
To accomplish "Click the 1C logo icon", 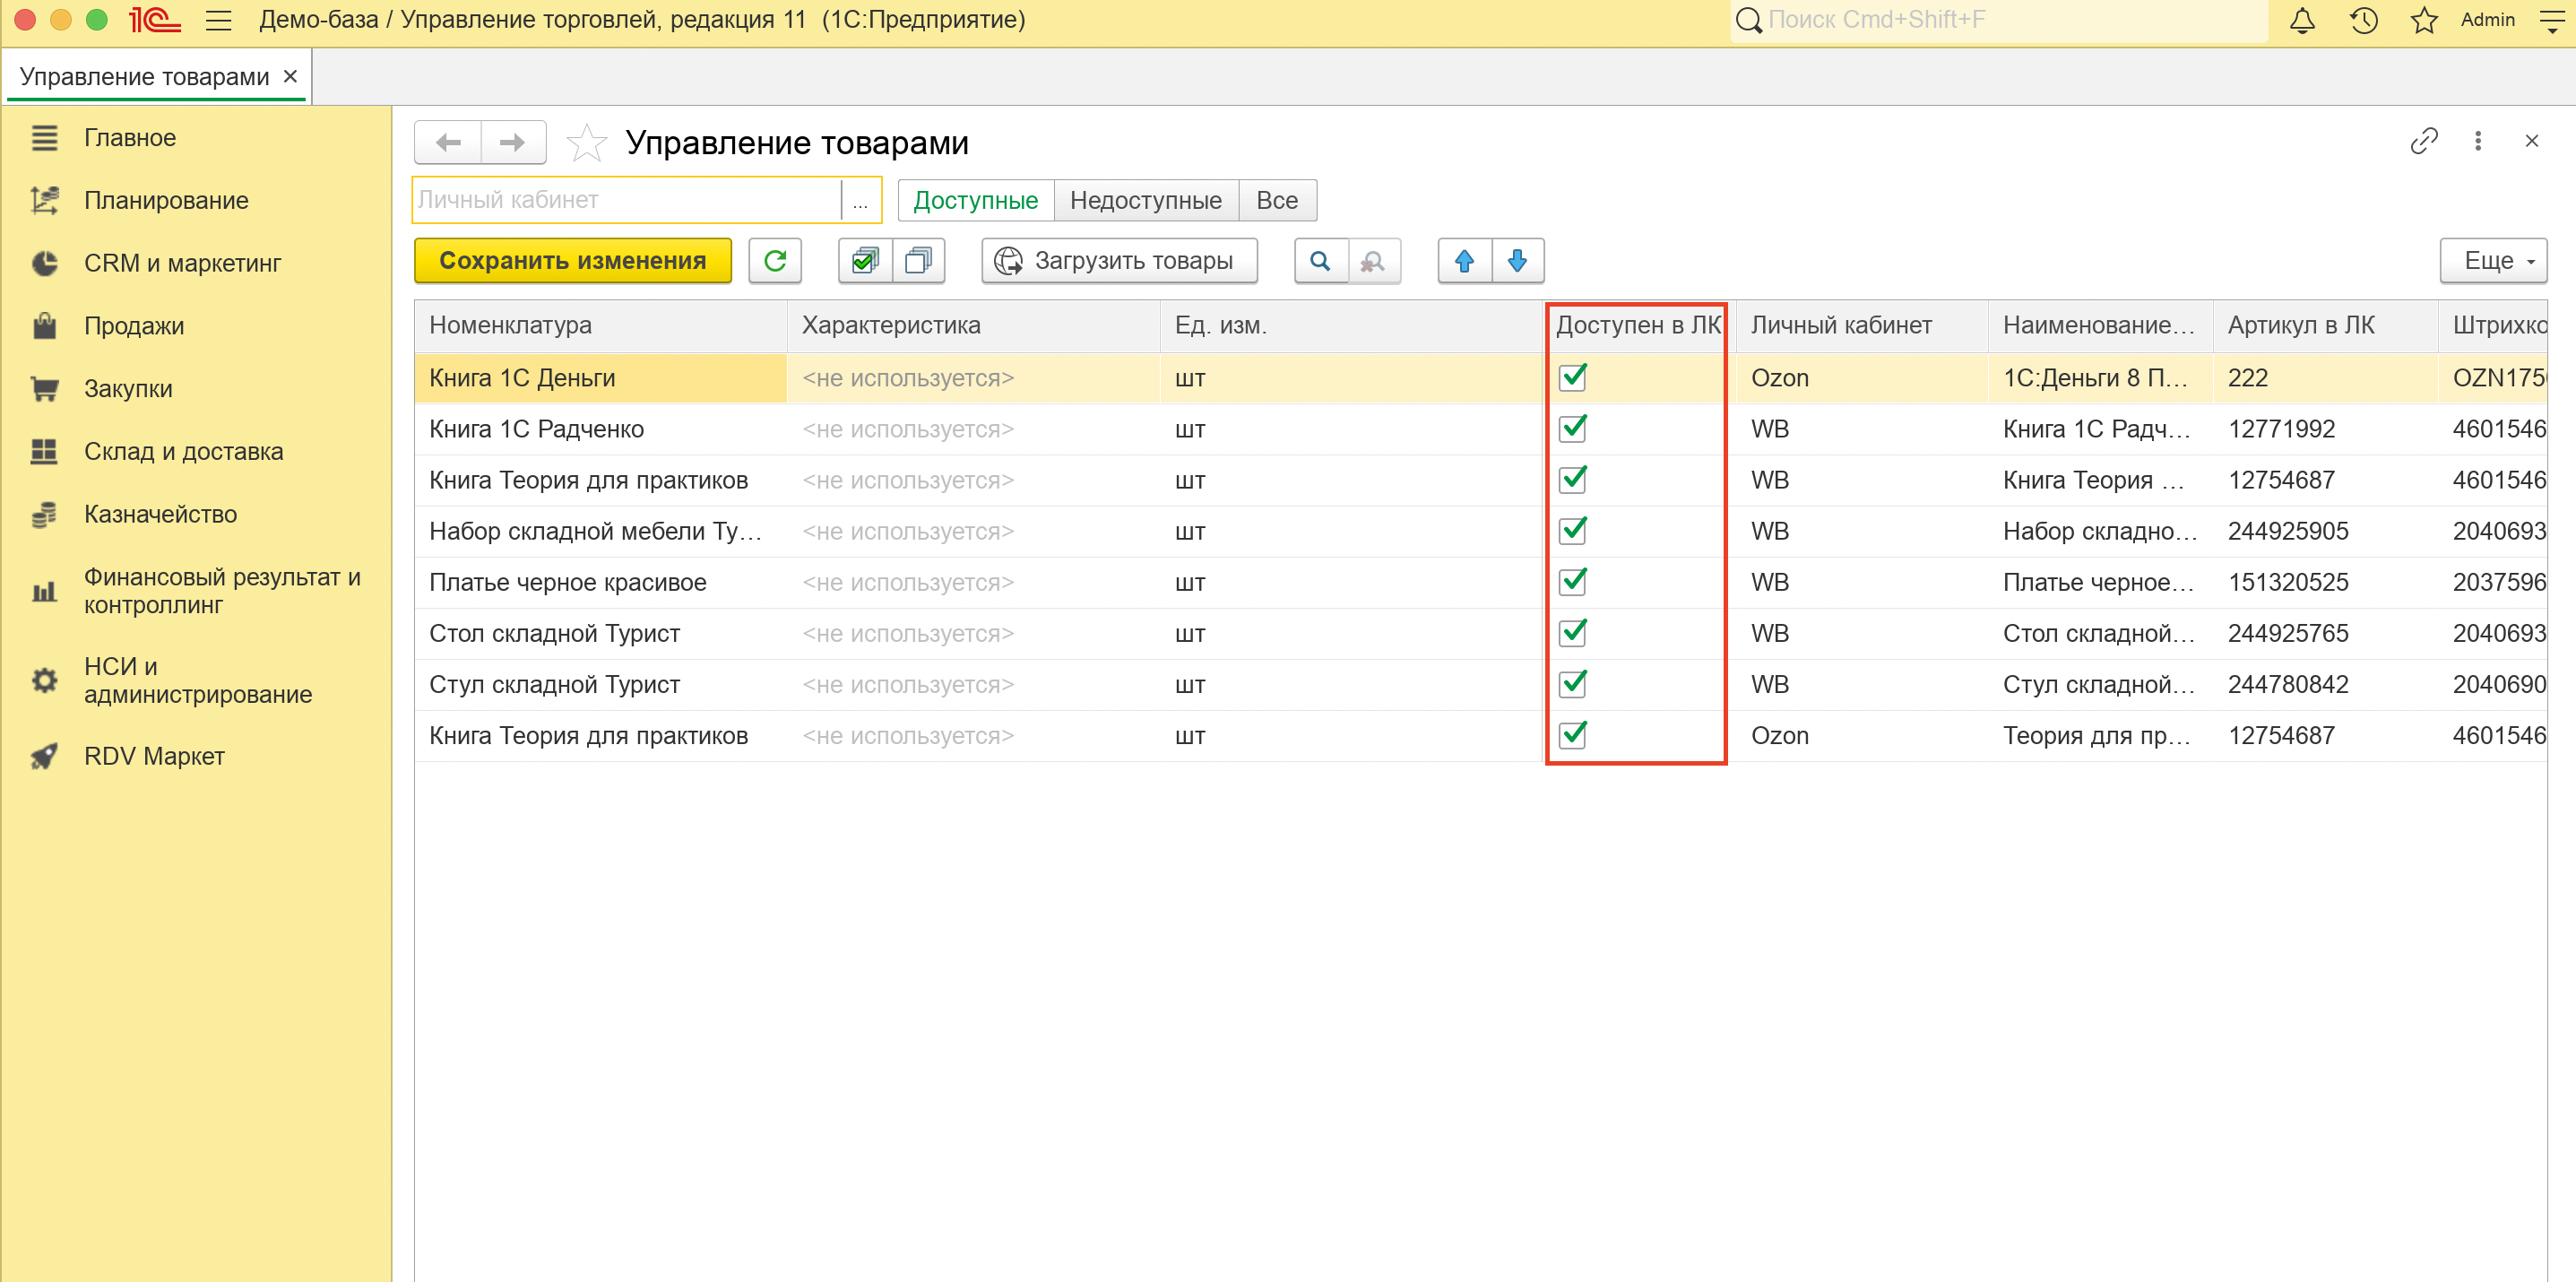I will click(154, 20).
